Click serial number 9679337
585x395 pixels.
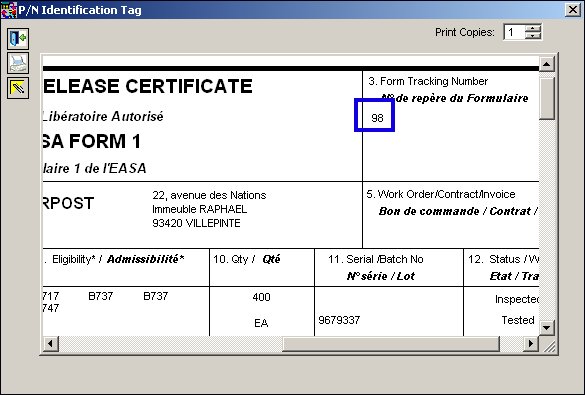(339, 320)
